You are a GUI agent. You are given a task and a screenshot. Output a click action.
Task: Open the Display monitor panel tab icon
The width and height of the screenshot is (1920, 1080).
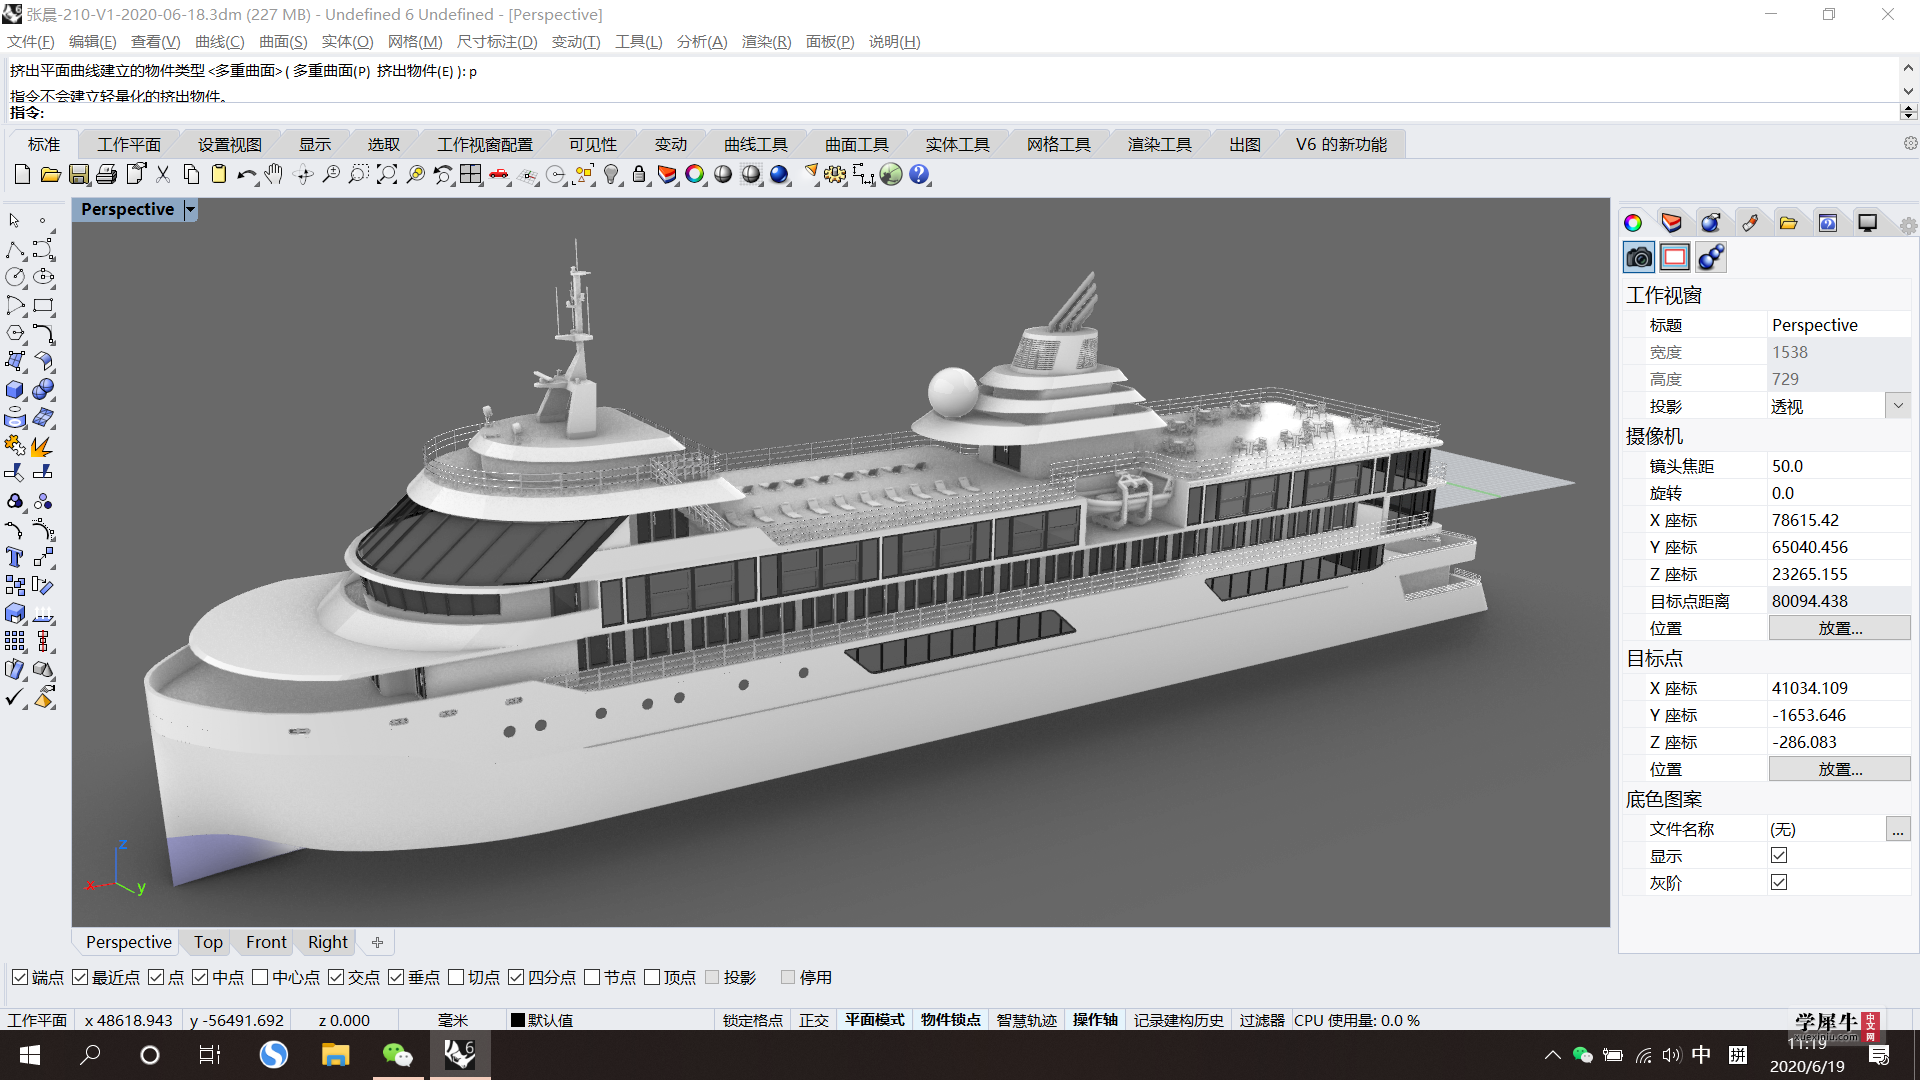tap(1867, 223)
